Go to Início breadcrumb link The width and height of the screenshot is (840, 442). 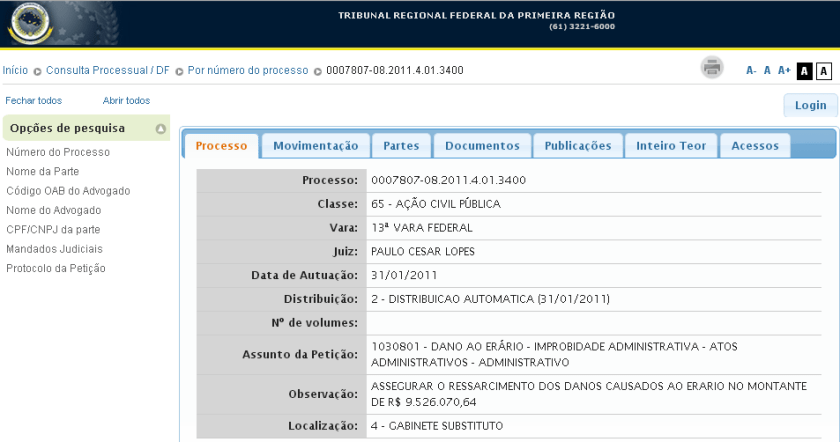pyautogui.click(x=15, y=71)
